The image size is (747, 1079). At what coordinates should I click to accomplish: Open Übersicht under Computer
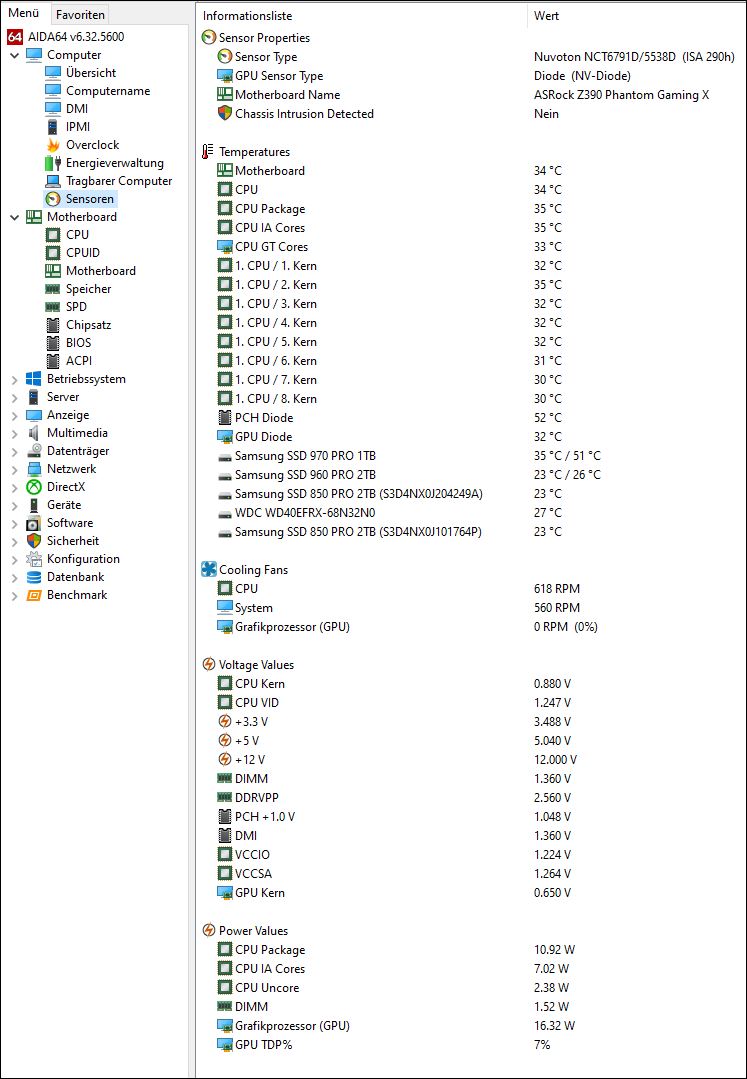[91, 73]
